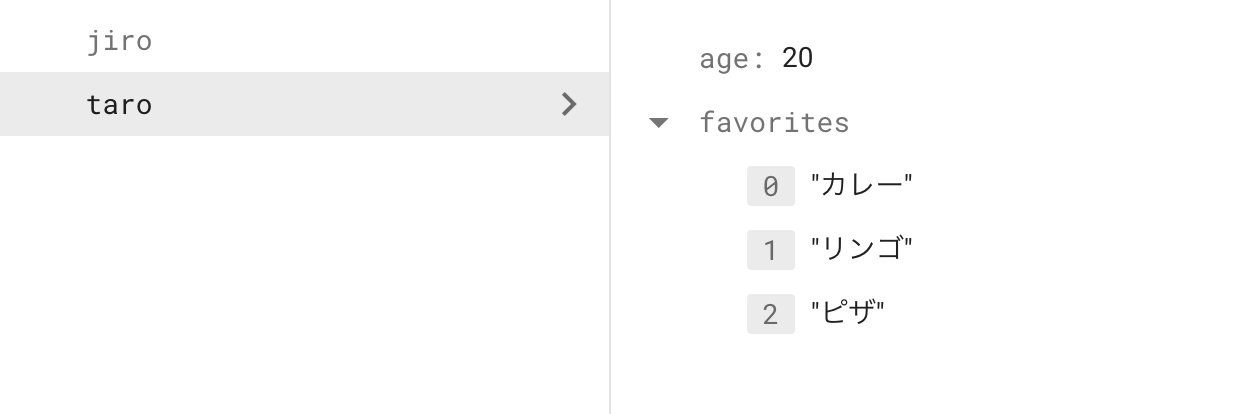Screen dimensions: 1254x414
Task: Click the index 1 badge
Action: click(x=770, y=250)
